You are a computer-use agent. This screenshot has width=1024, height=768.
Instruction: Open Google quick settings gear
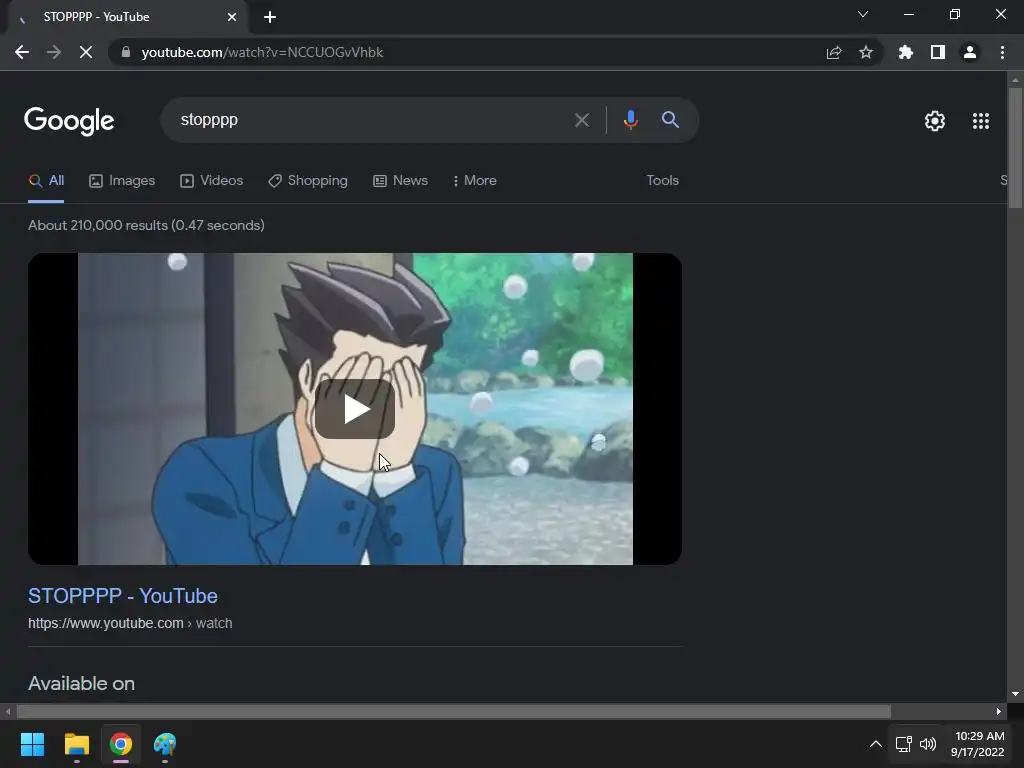pyautogui.click(x=935, y=121)
